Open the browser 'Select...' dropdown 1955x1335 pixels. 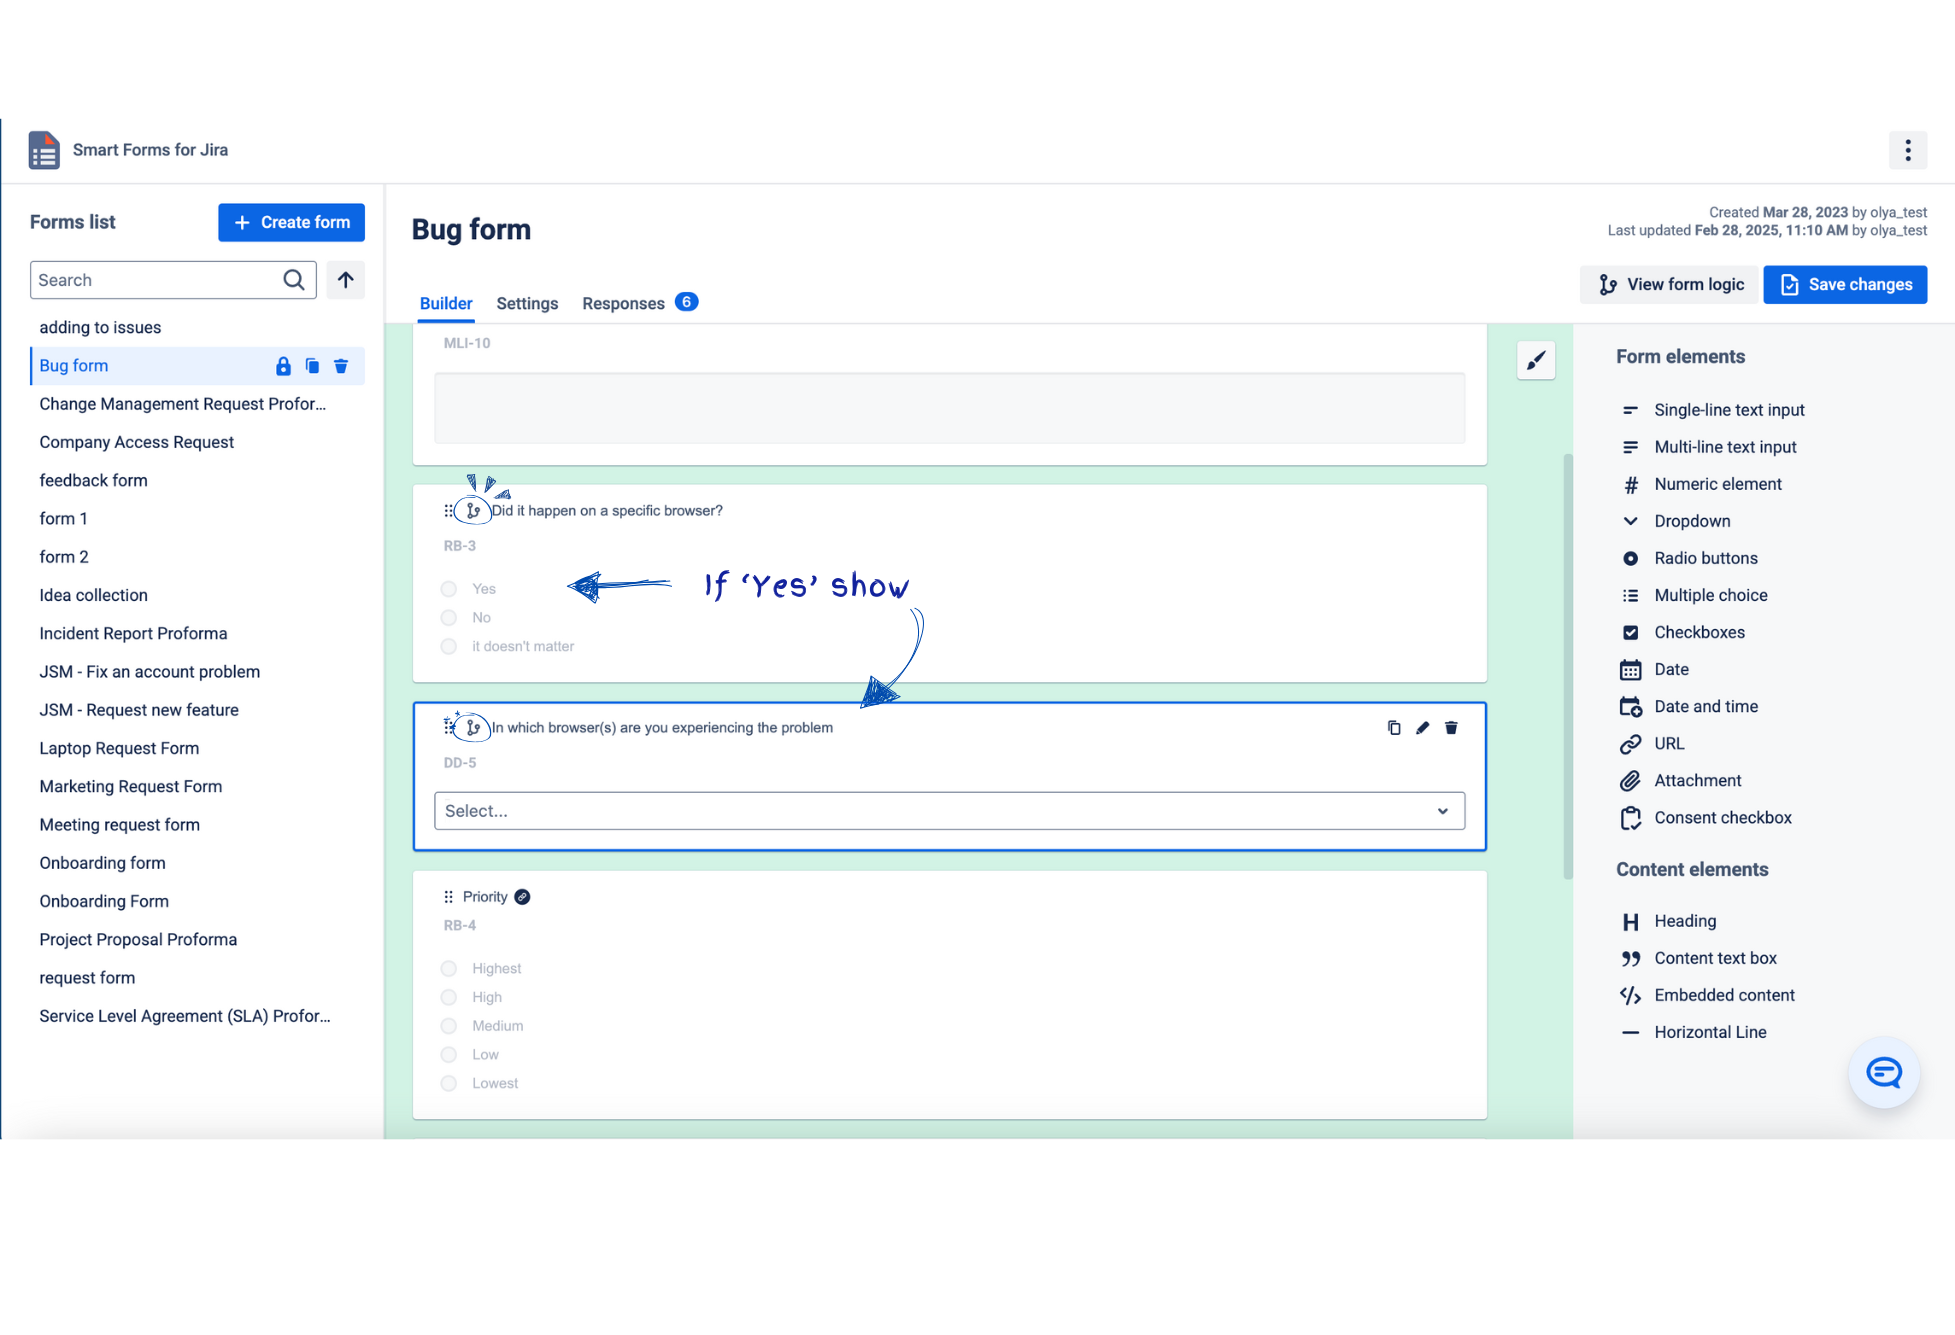pos(948,811)
